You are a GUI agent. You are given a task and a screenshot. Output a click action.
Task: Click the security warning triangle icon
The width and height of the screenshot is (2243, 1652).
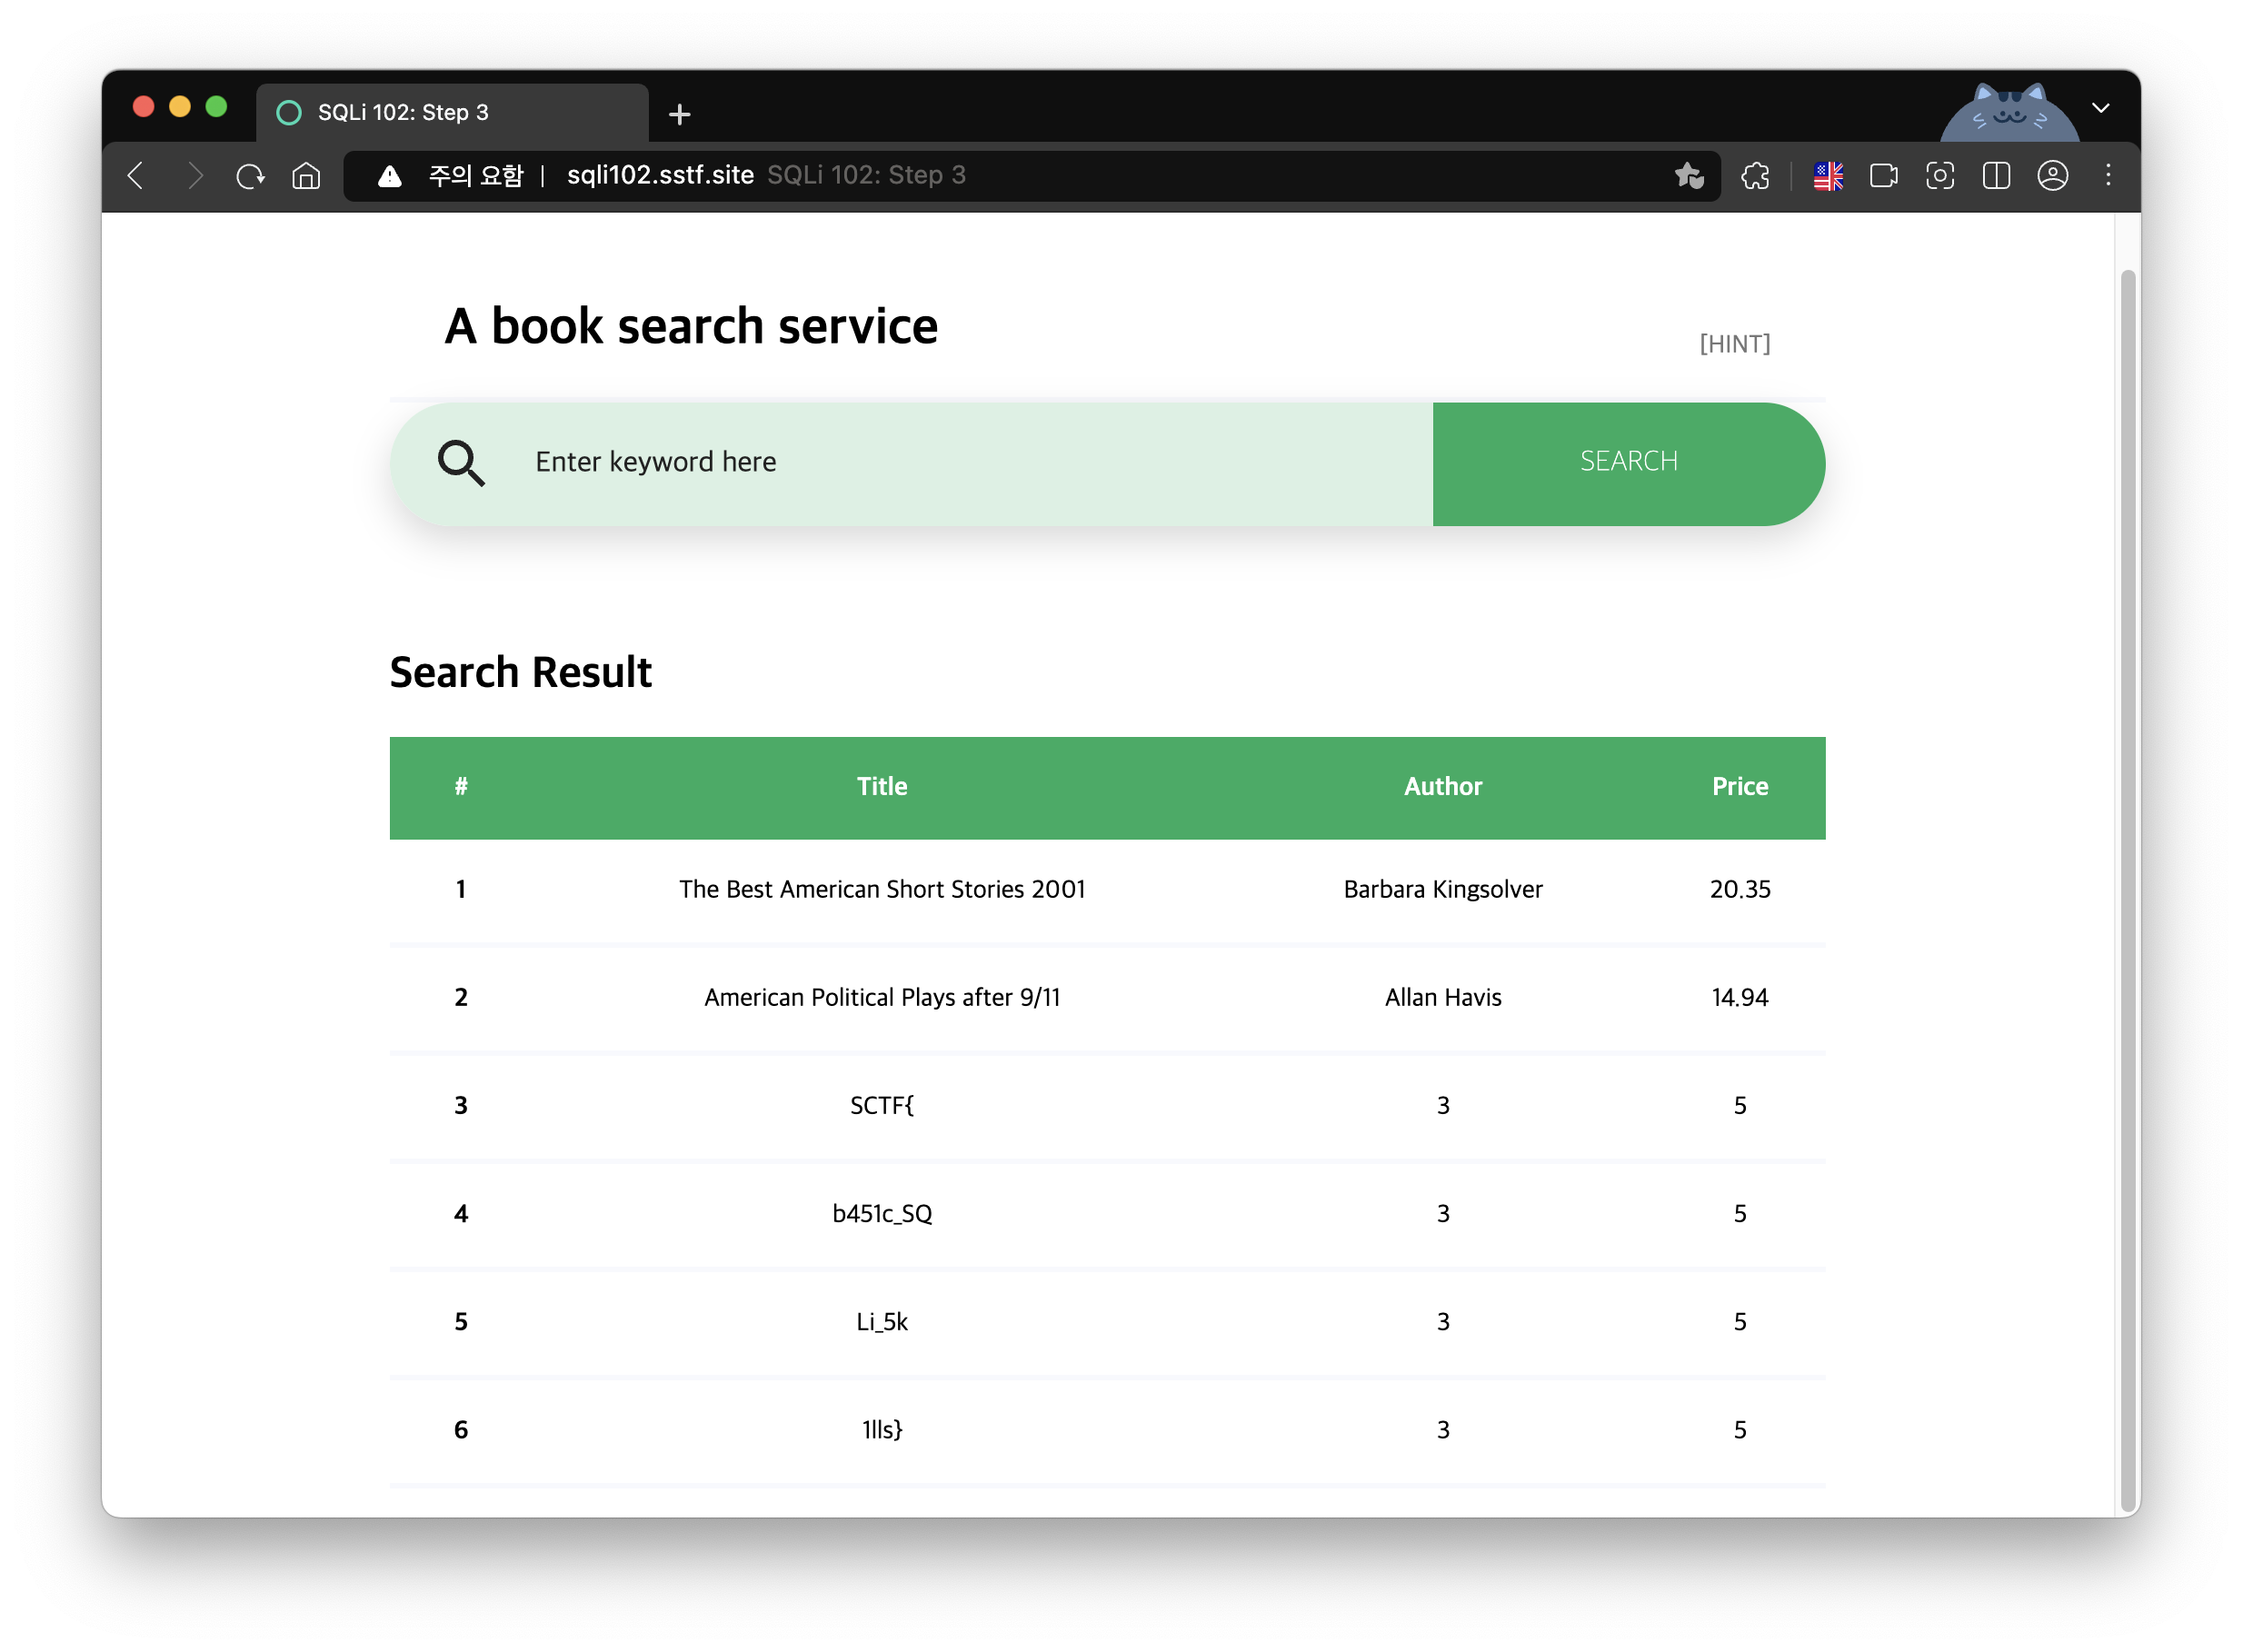tap(389, 176)
